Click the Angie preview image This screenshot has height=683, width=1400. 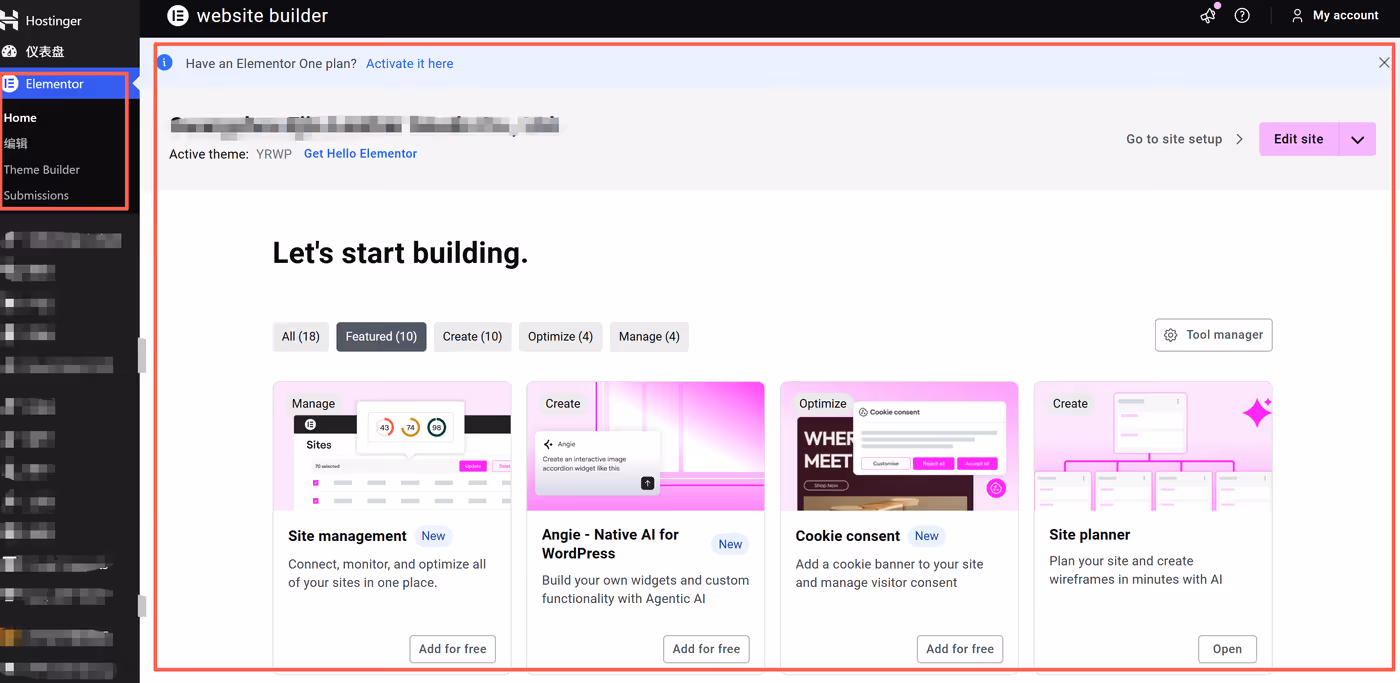(646, 446)
